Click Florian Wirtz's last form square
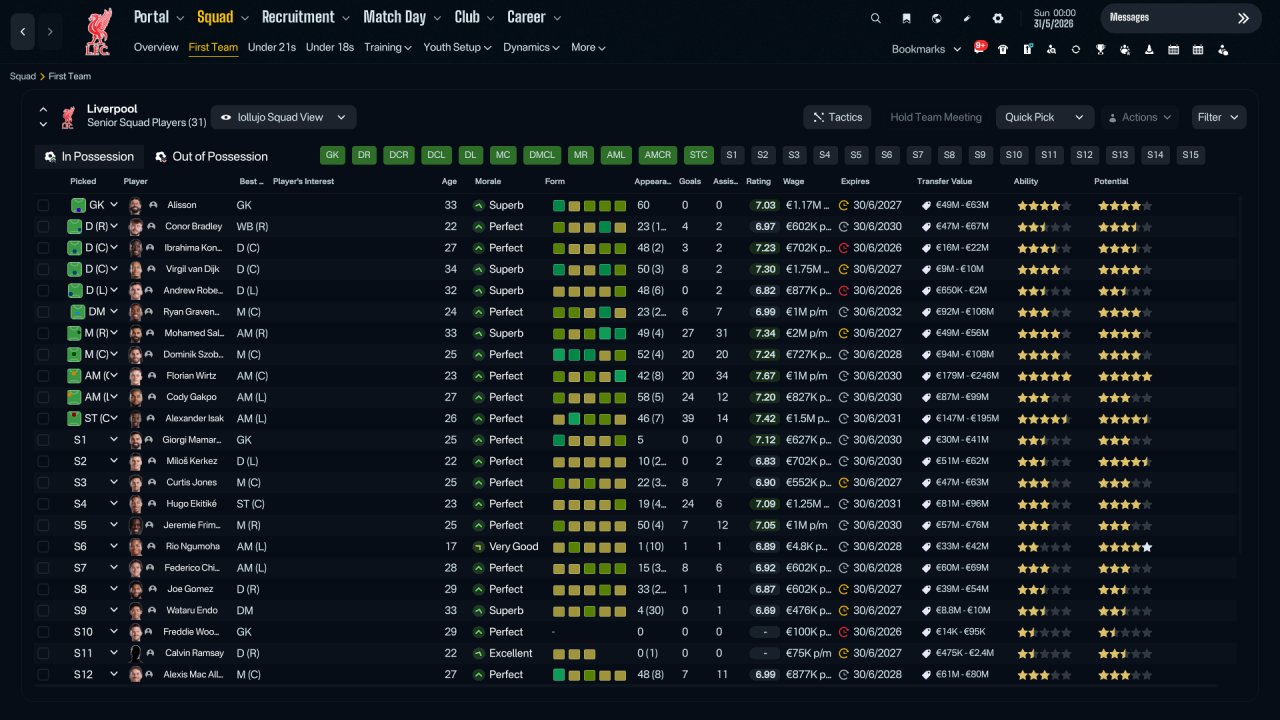This screenshot has width=1280, height=720. tap(621, 376)
